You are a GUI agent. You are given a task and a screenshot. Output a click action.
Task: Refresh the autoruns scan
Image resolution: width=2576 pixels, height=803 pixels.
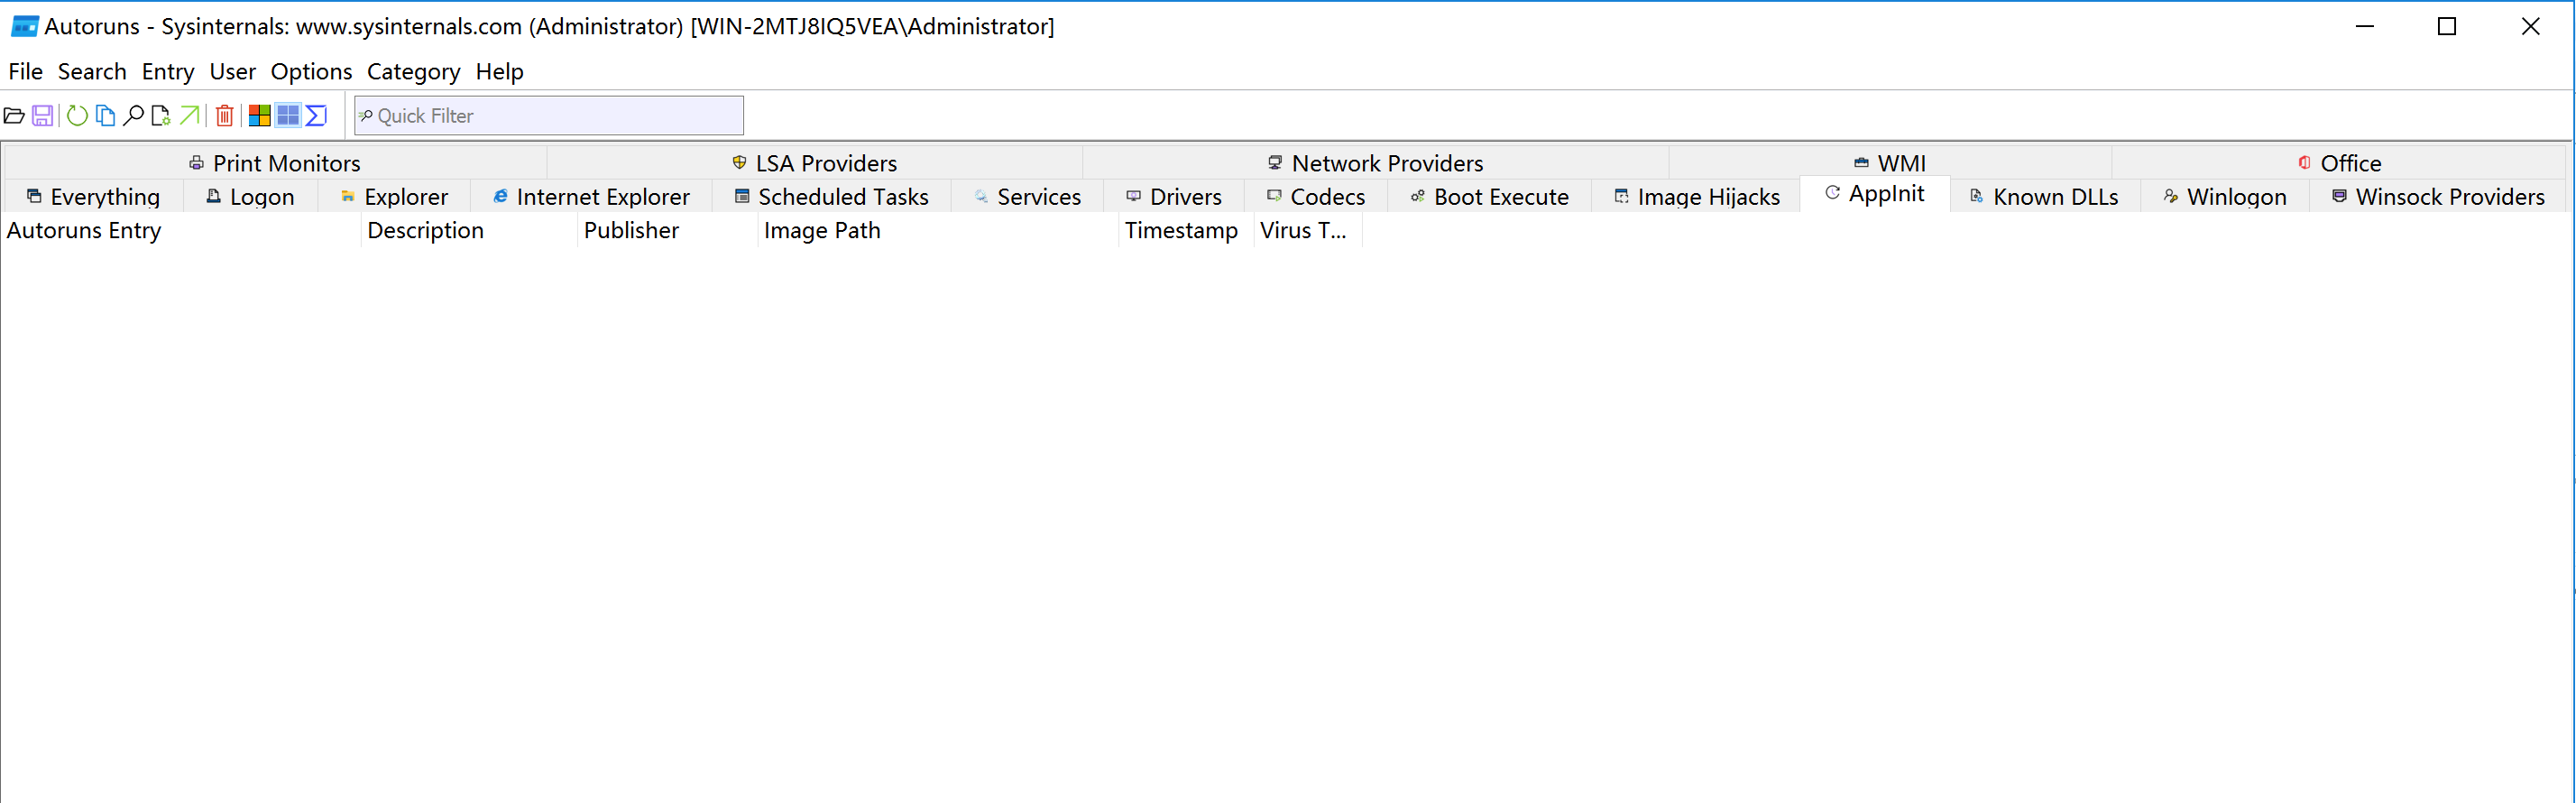[x=77, y=116]
